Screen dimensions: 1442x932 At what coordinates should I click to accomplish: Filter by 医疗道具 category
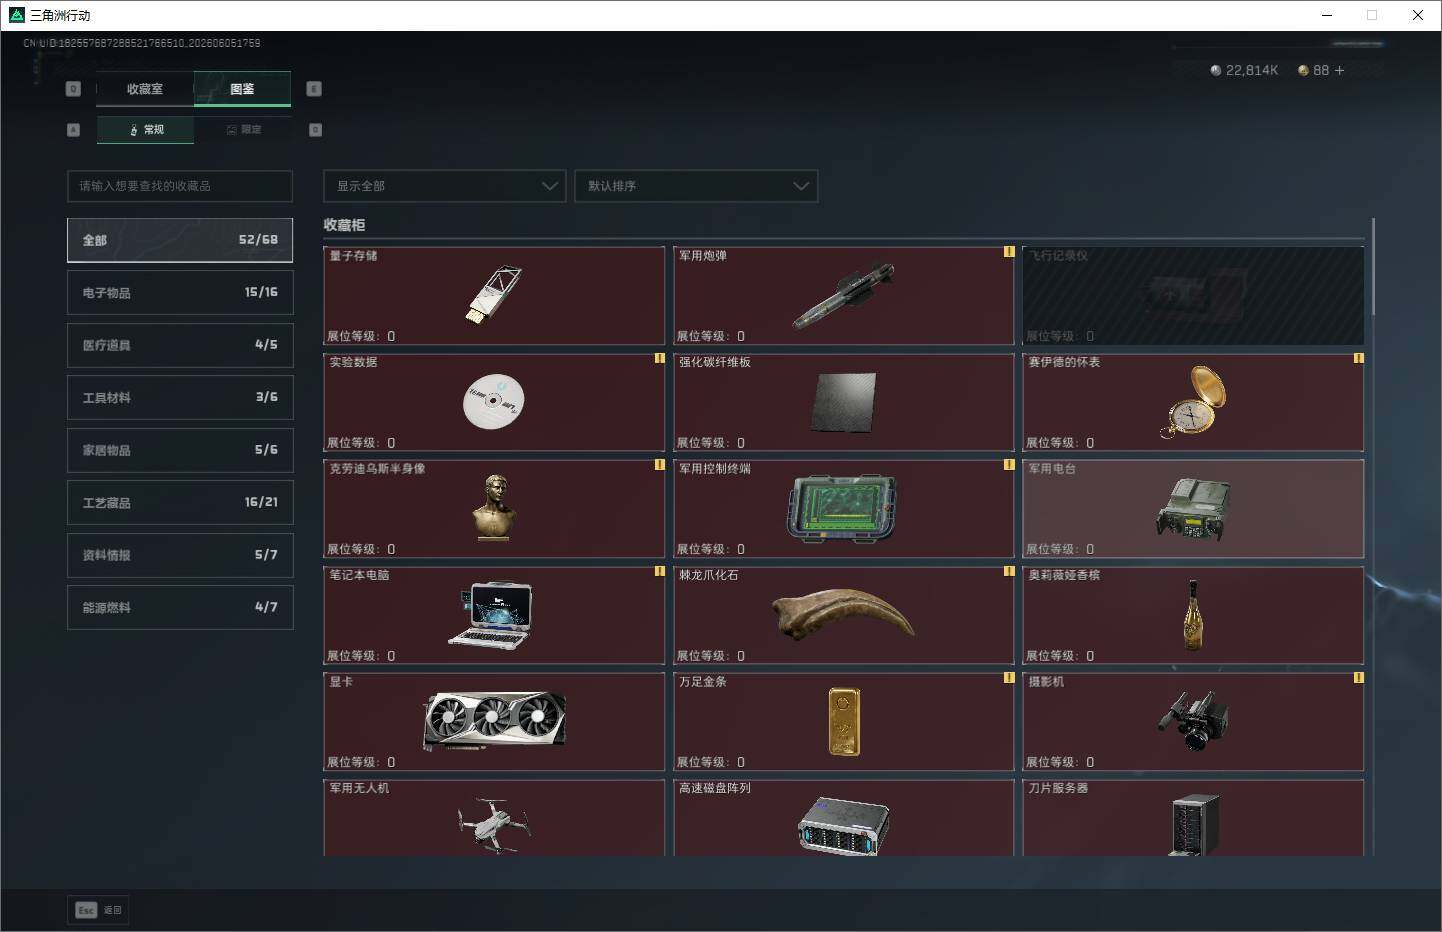(x=180, y=345)
